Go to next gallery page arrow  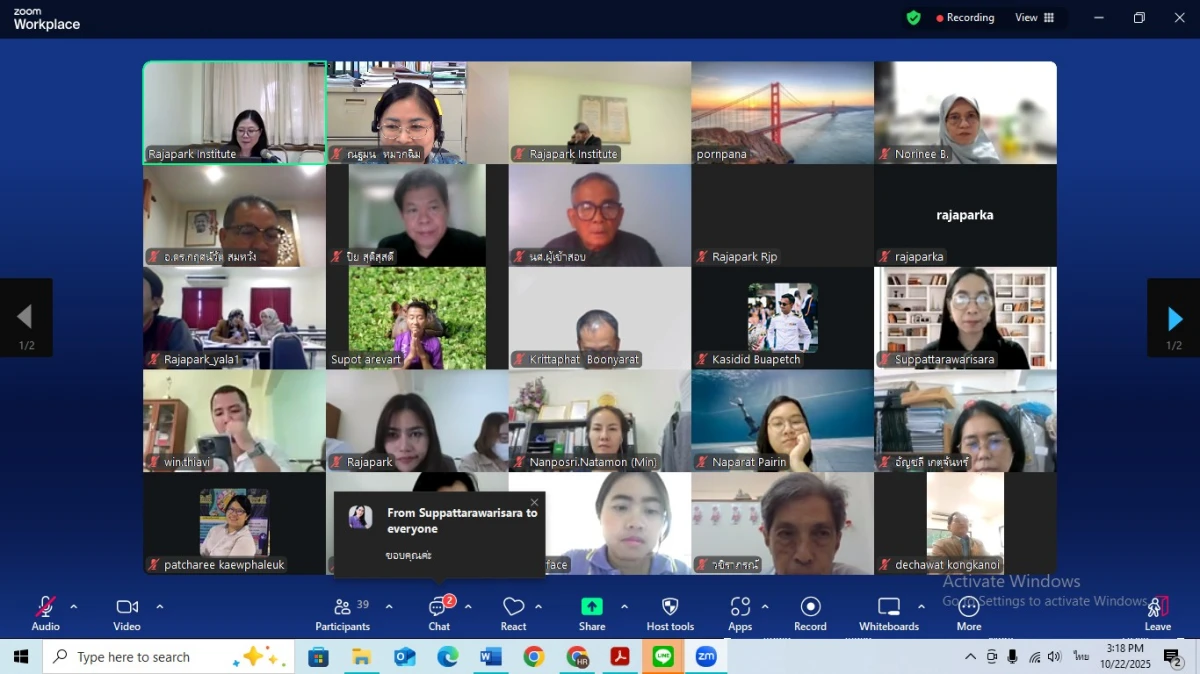[1174, 319]
